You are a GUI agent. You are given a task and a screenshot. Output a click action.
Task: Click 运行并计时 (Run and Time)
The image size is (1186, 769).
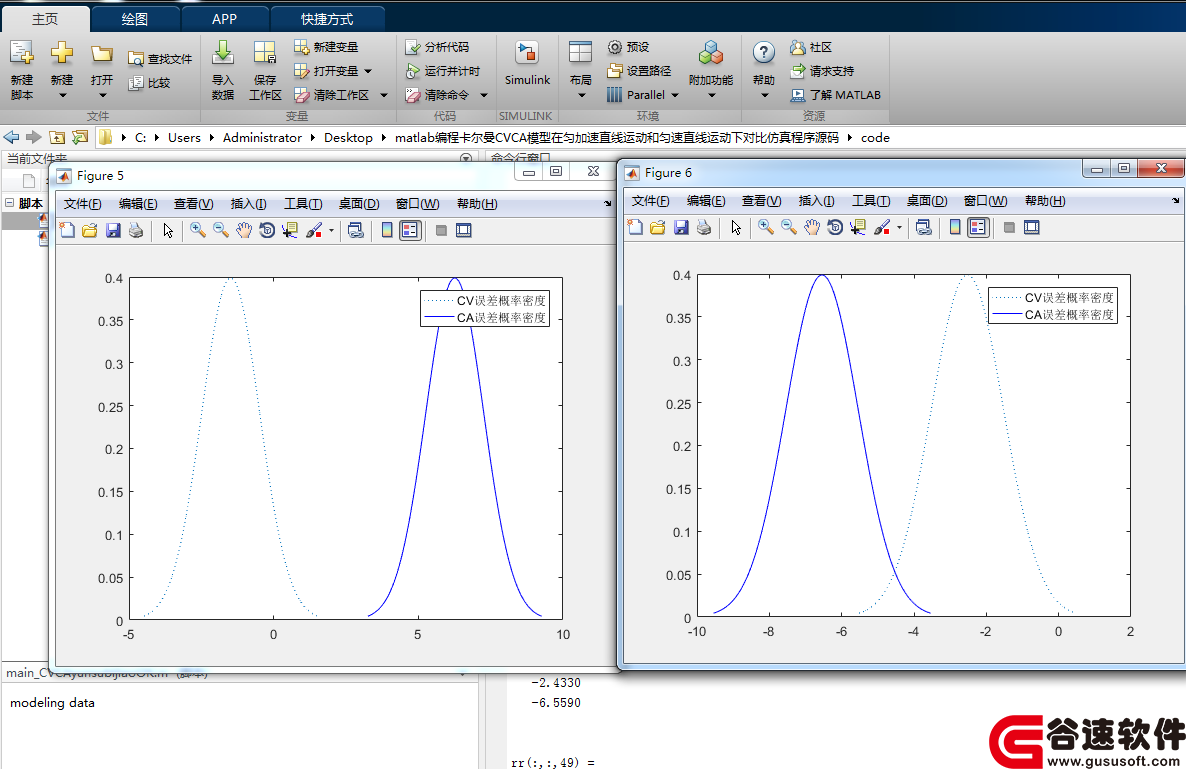tap(442, 71)
